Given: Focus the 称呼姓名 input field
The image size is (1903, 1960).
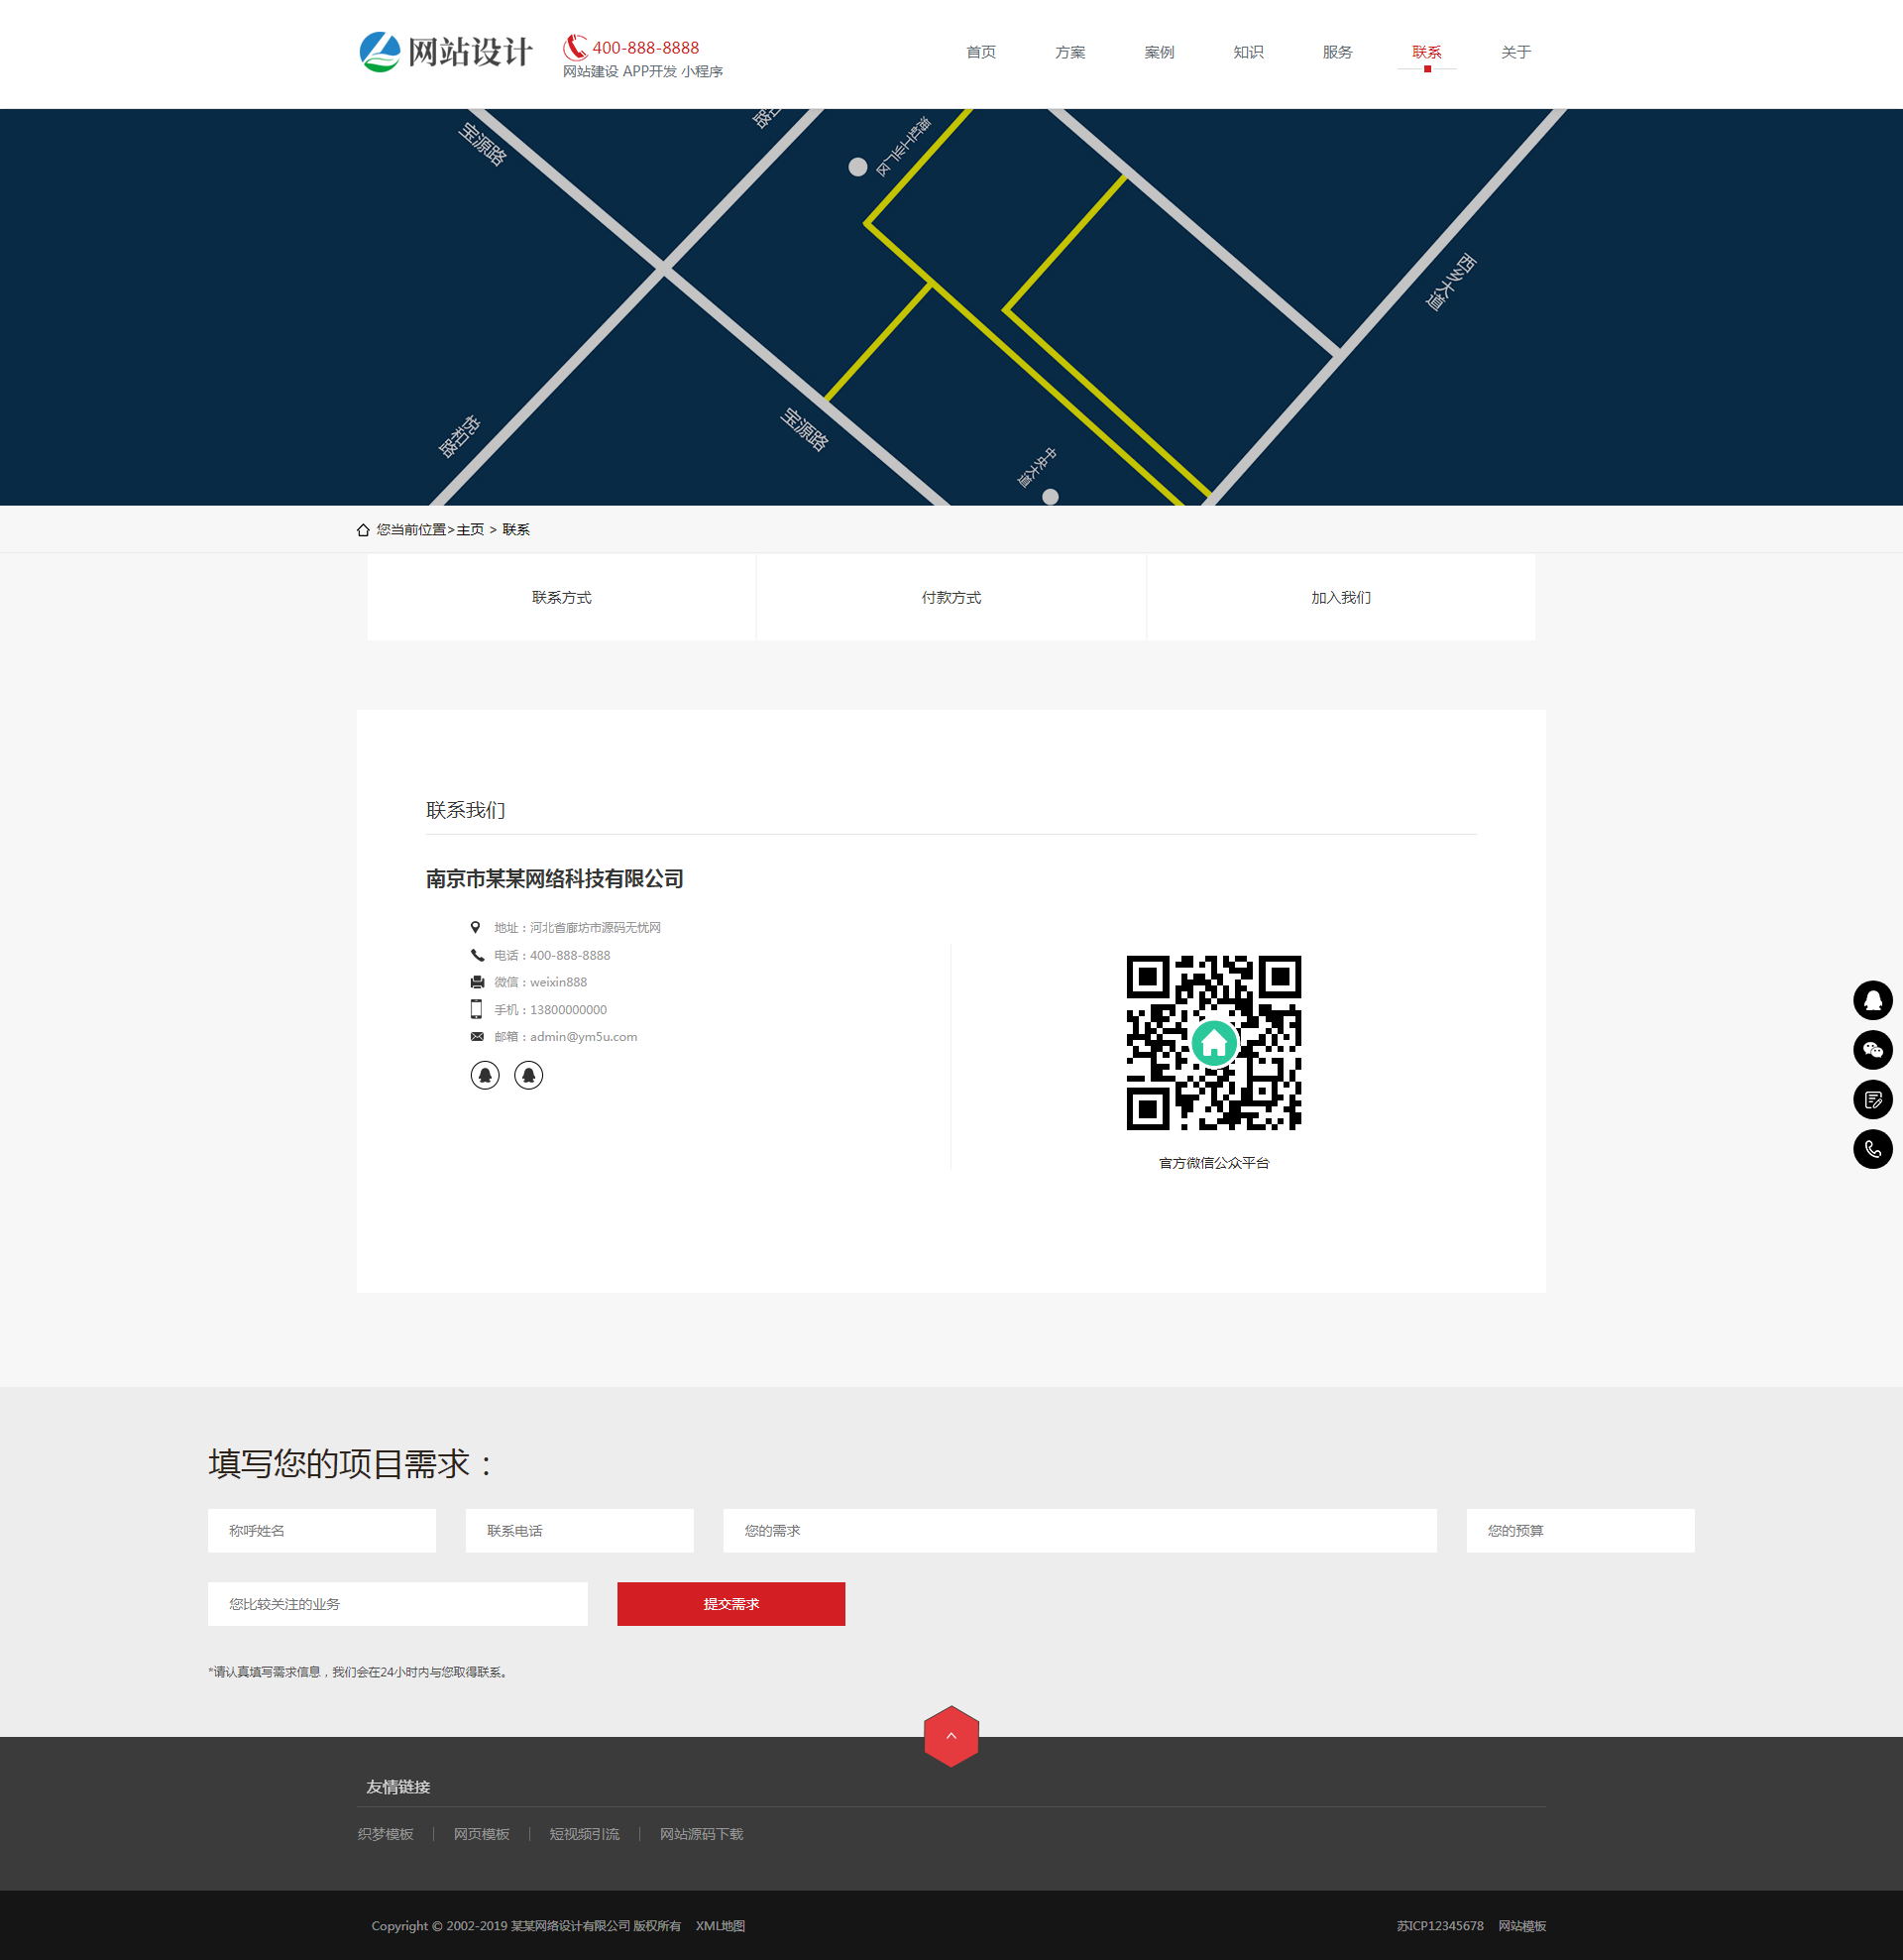Looking at the screenshot, I should point(321,1530).
